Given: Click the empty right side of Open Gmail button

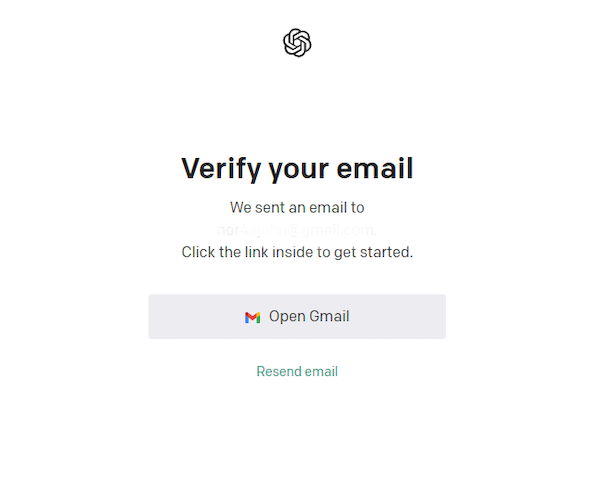Looking at the screenshot, I should [x=398, y=317].
